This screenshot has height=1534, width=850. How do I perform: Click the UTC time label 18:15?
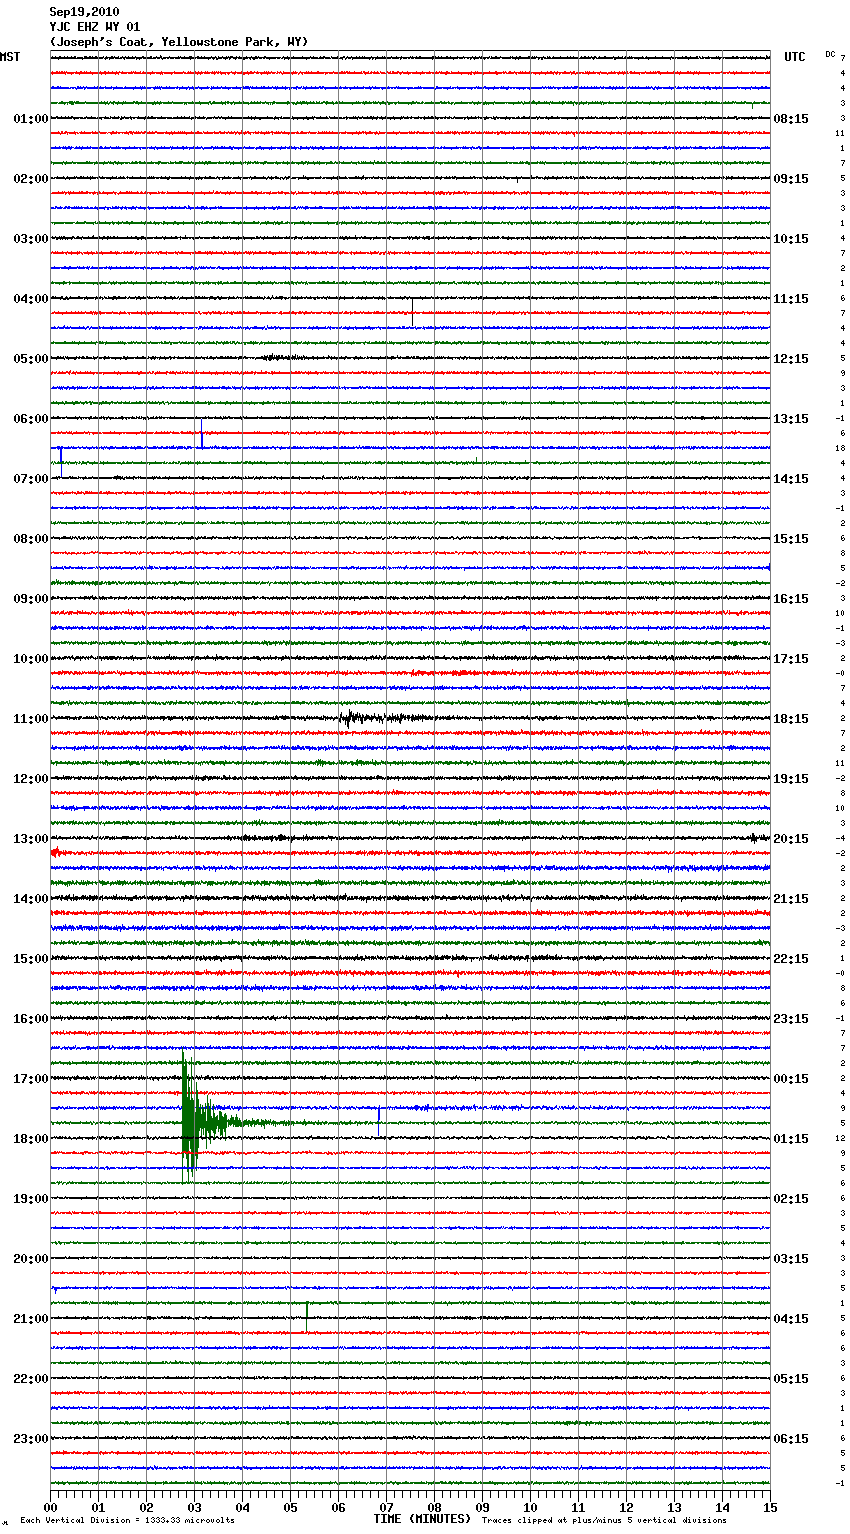[791, 719]
